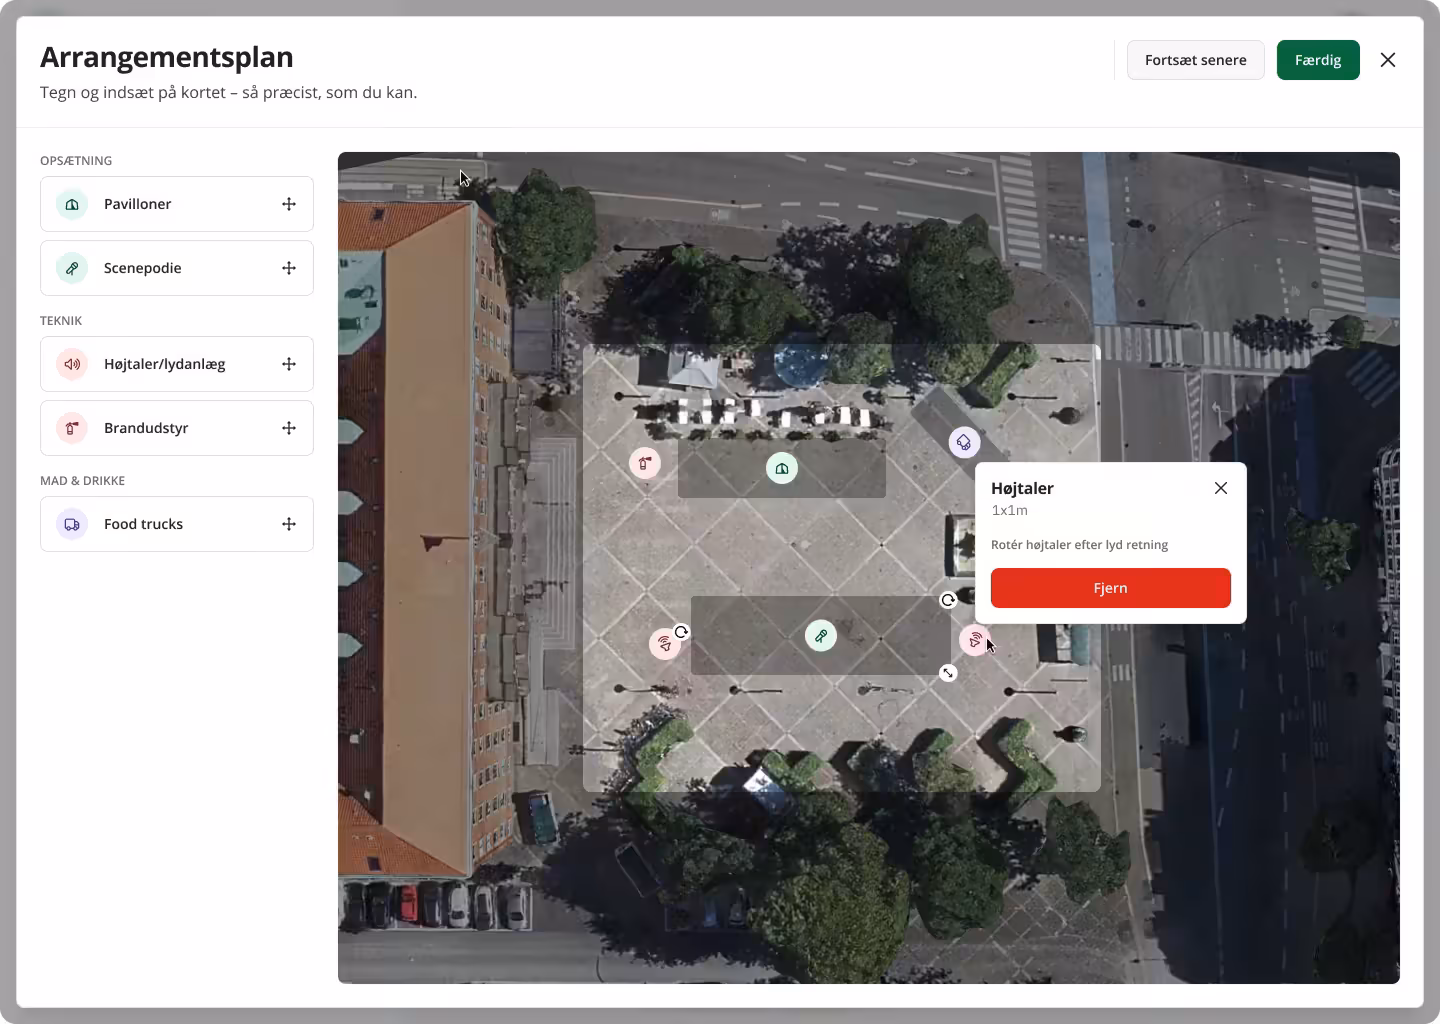Viewport: 1440px width, 1024px height.
Task: Click the resize handle at the stage corner
Action: (948, 673)
